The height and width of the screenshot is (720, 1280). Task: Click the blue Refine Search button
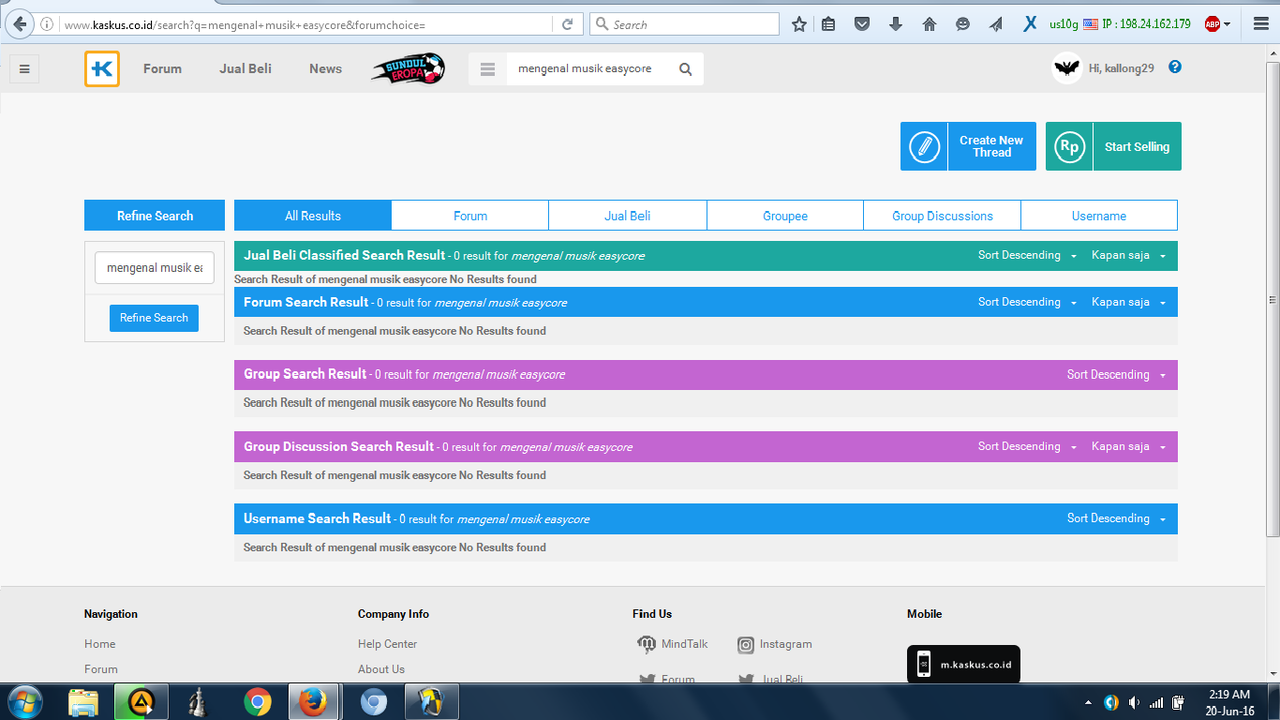point(154,318)
